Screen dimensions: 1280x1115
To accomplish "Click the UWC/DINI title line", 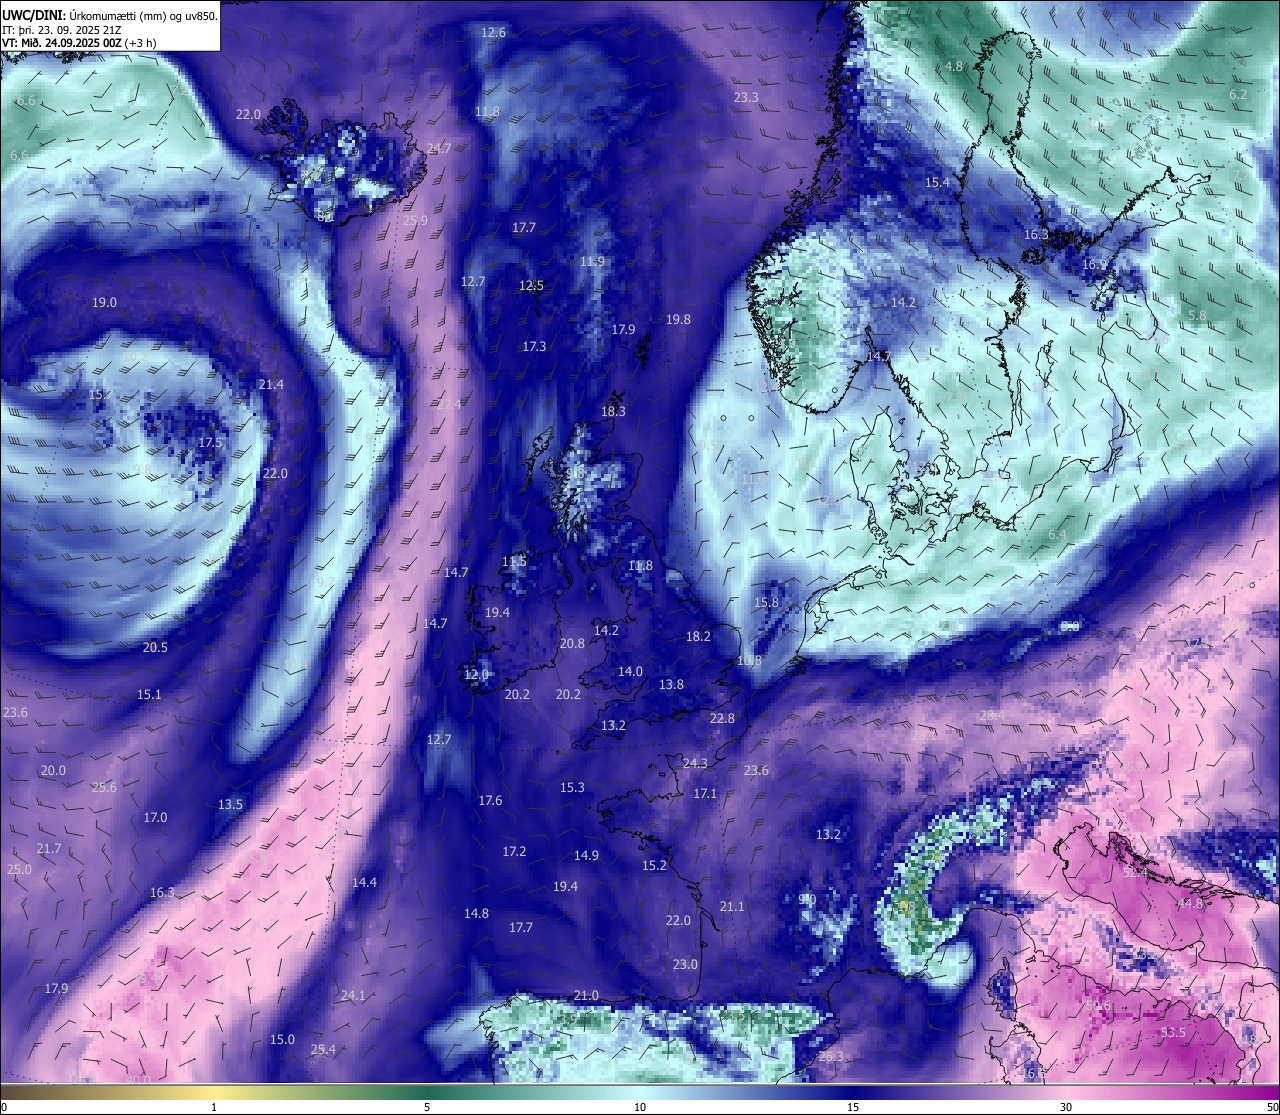I will (x=109, y=16).
